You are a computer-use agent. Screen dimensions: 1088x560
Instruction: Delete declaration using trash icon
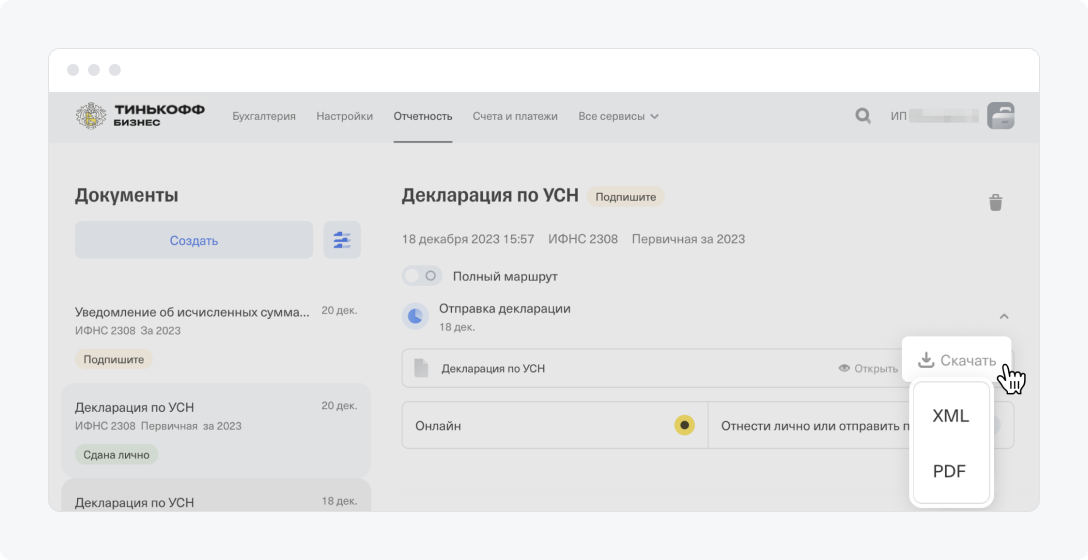(x=995, y=203)
